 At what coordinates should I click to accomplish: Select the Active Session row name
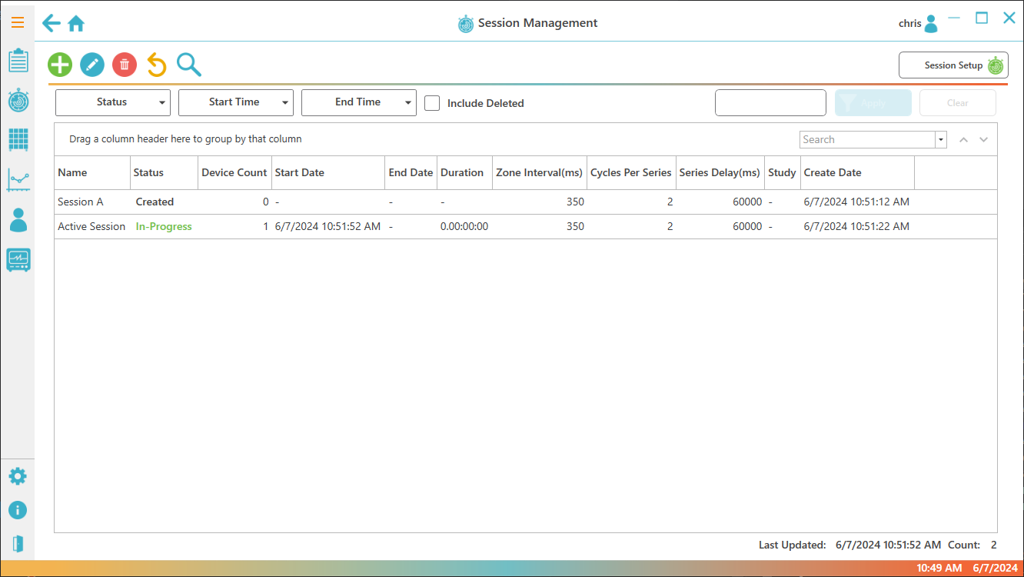coord(91,226)
